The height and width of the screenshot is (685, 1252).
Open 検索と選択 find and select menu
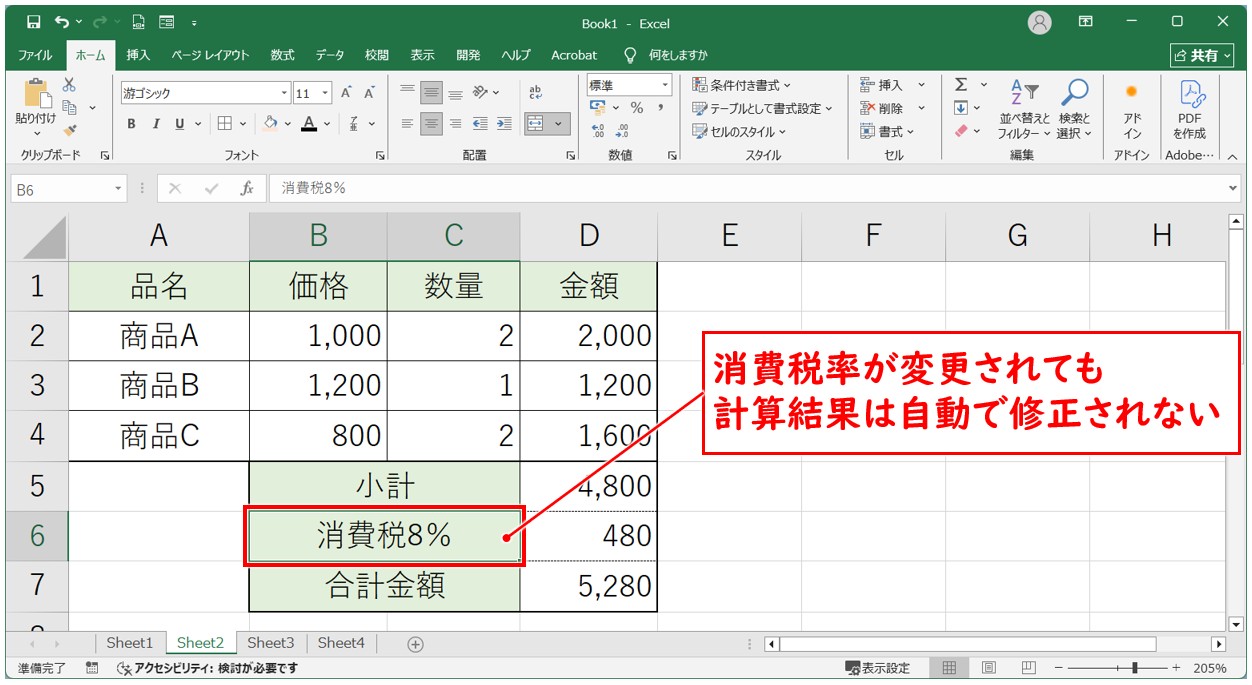point(1075,110)
